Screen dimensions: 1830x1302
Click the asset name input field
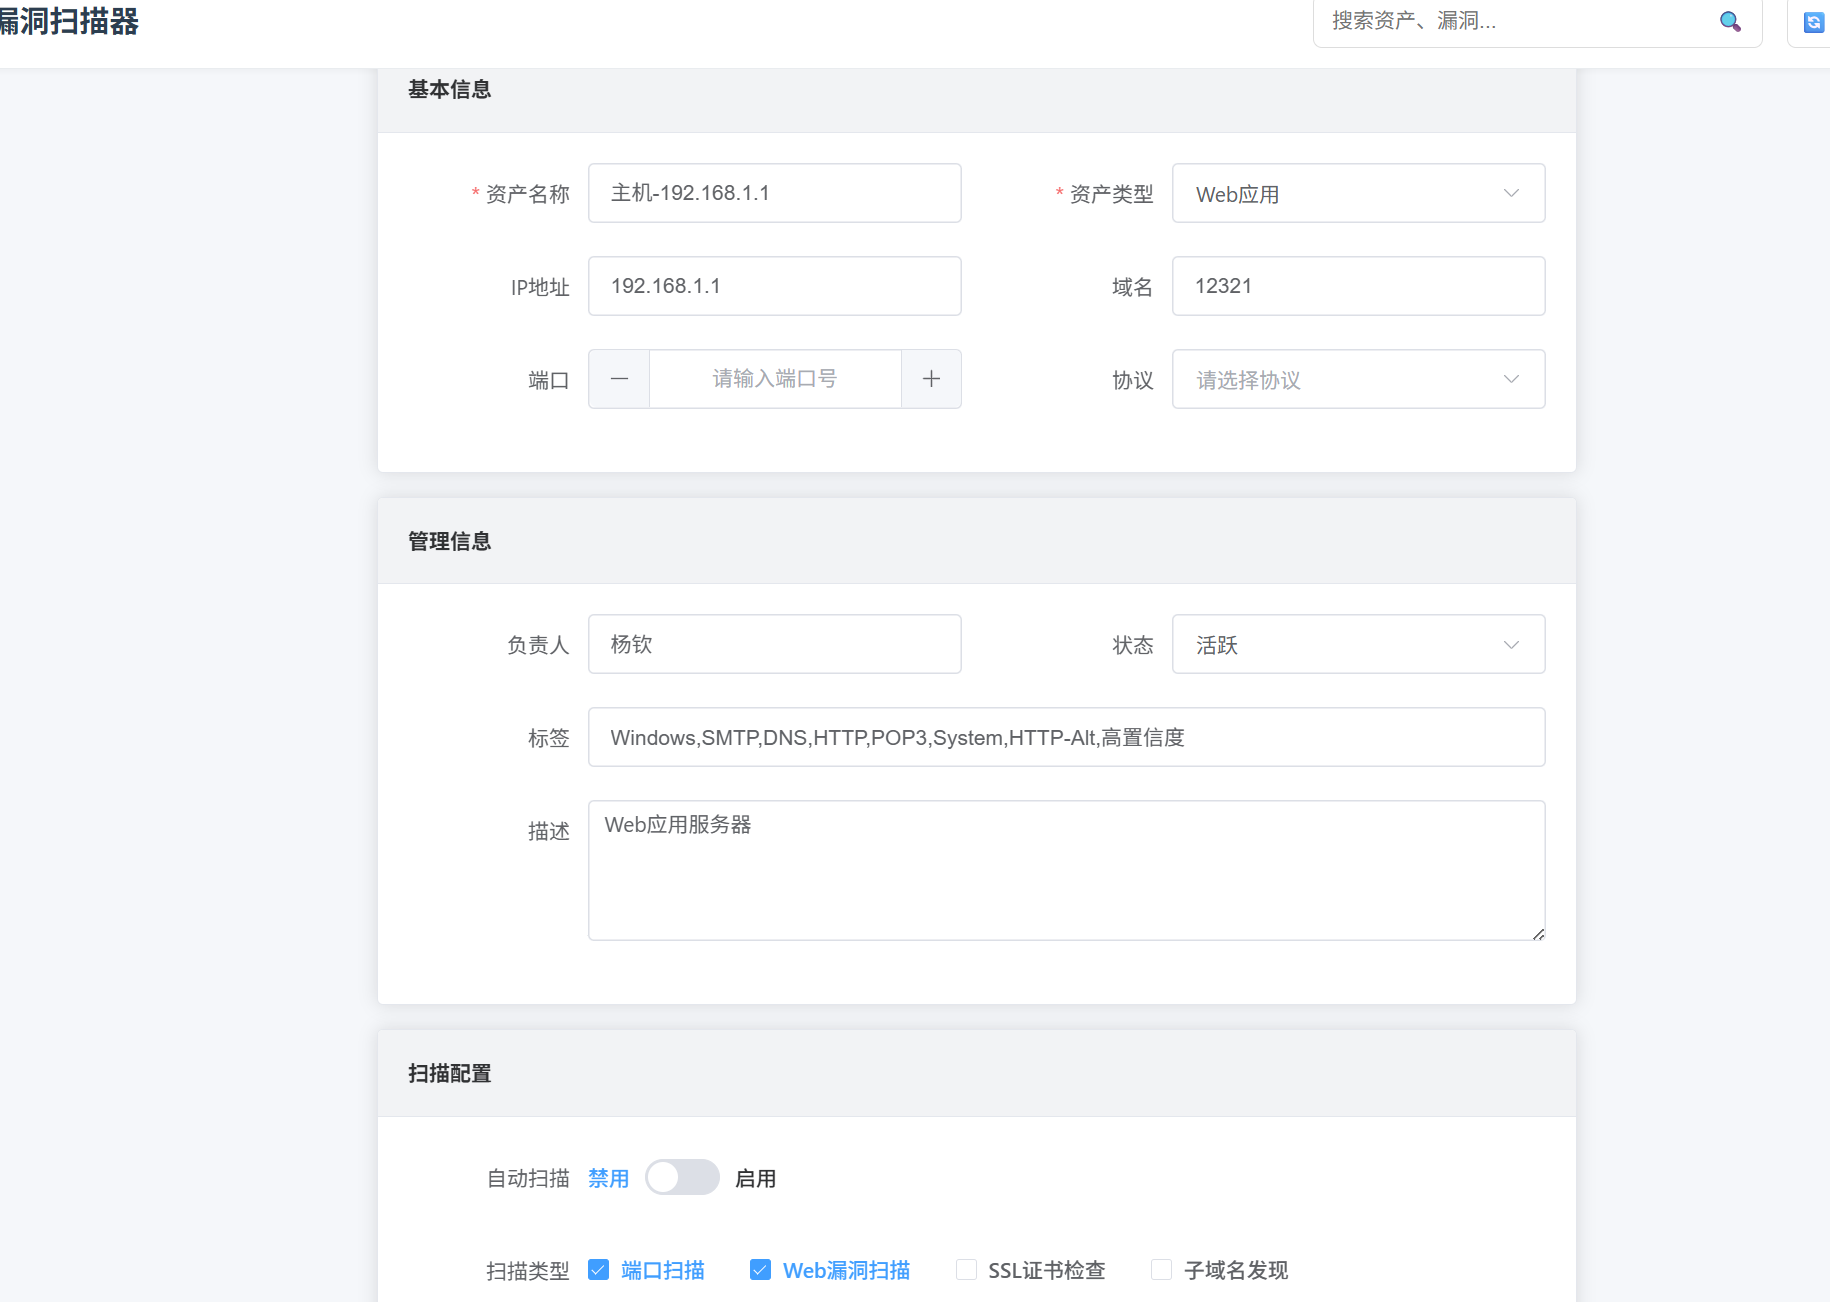tap(774, 194)
